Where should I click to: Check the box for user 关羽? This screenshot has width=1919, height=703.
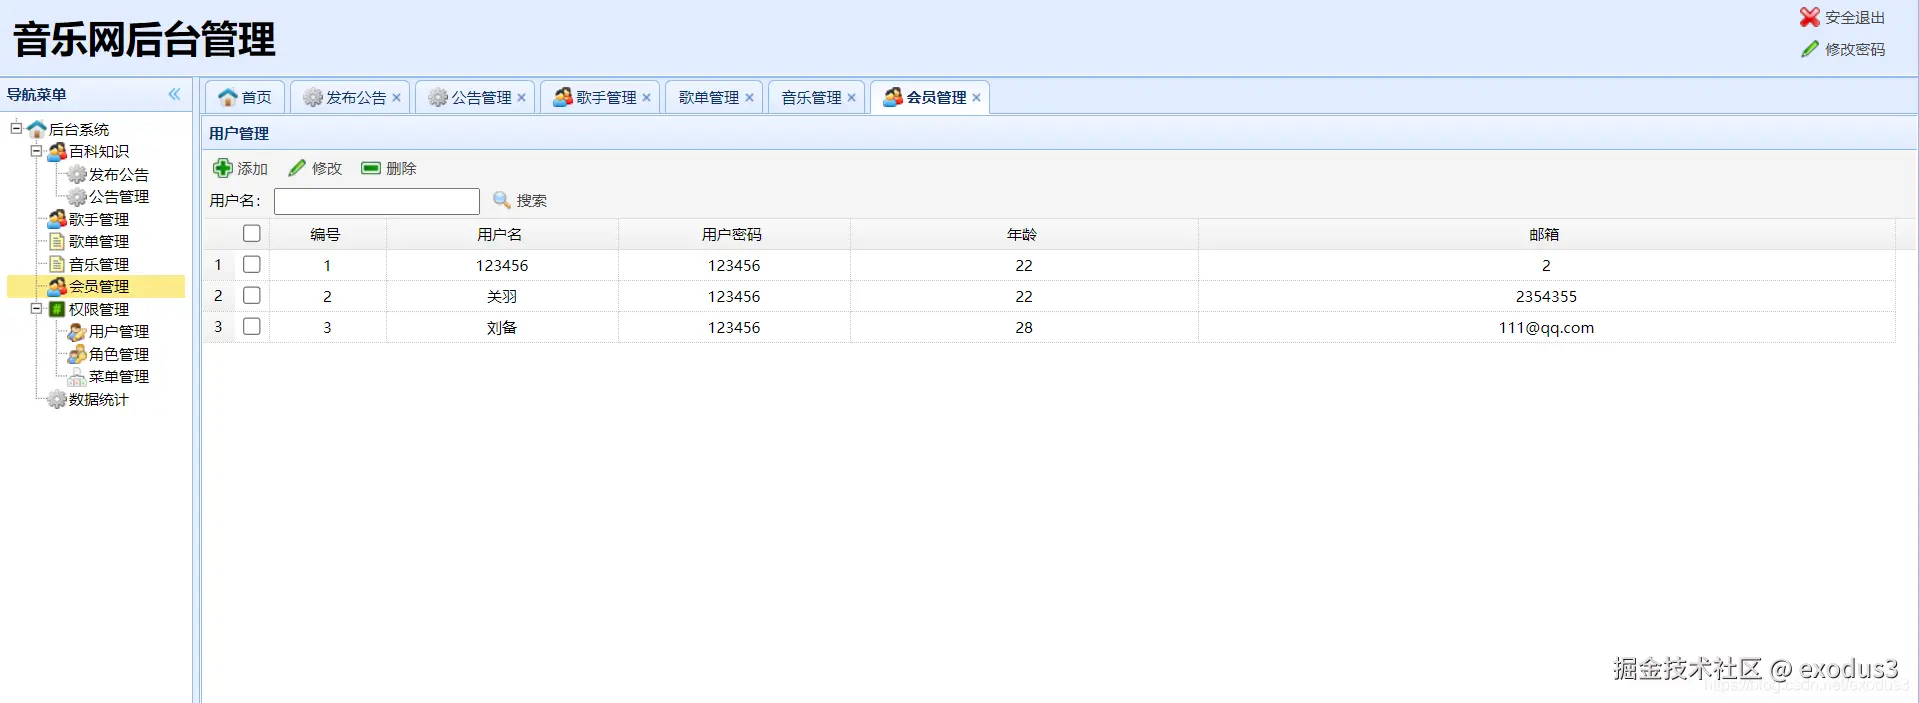pyautogui.click(x=252, y=295)
